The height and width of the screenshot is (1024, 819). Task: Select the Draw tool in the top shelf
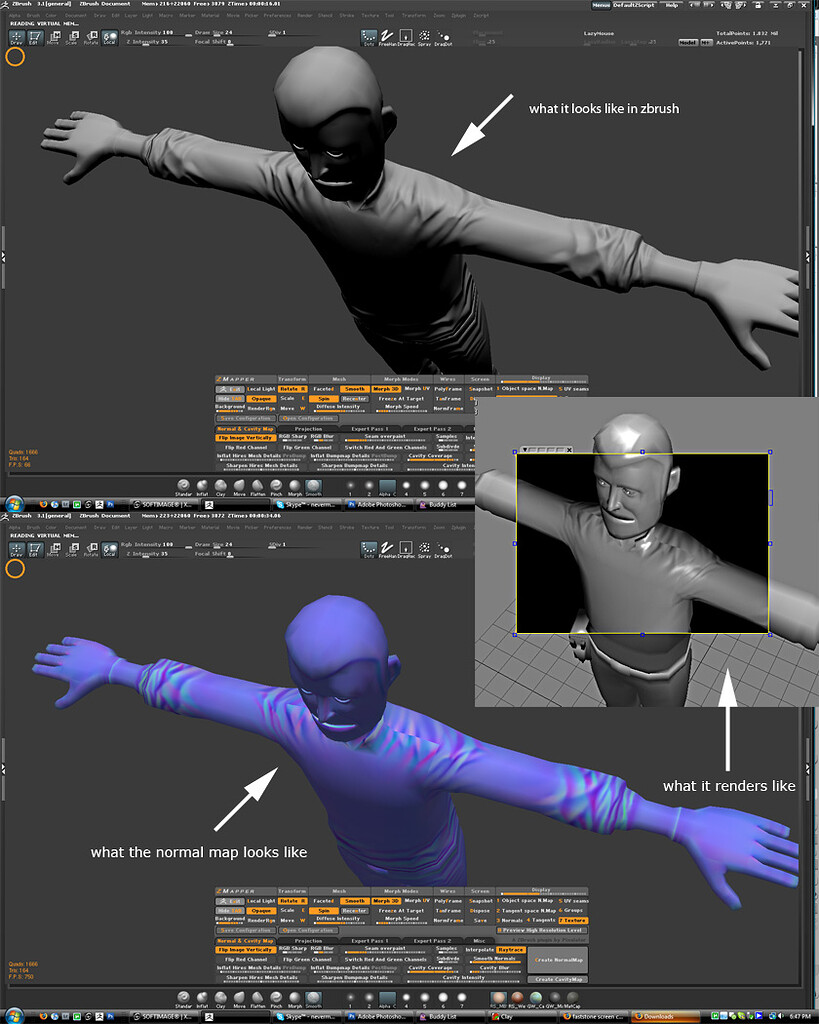click(x=15, y=36)
